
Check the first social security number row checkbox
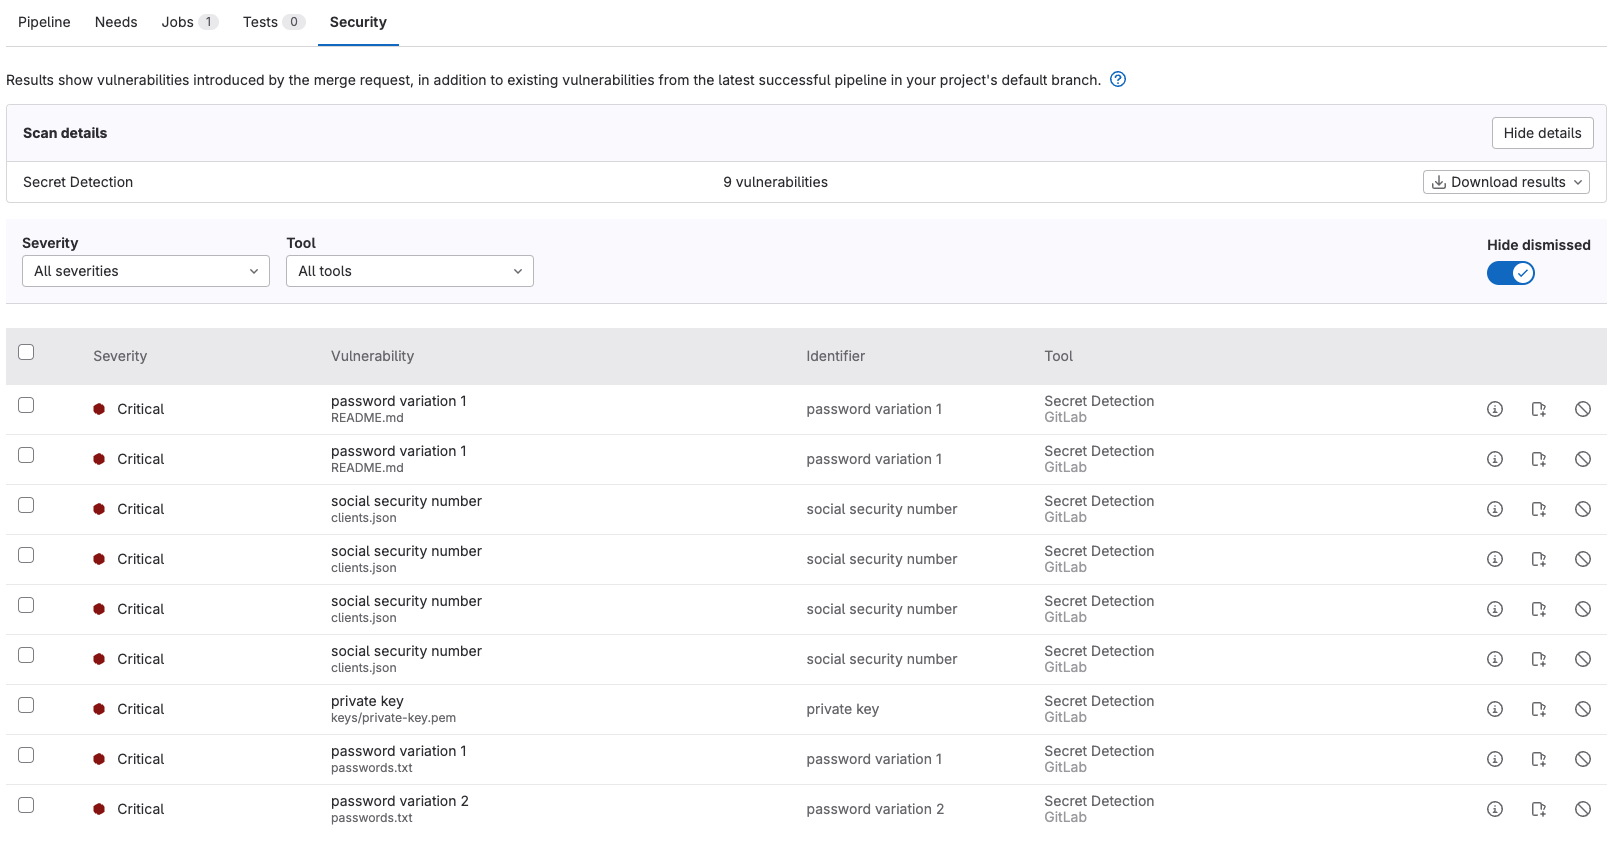[26, 505]
